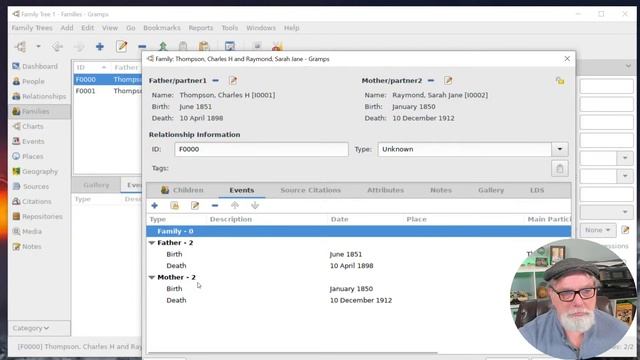Share an existing event icon in Events tab
640x360 pixels.
pyautogui.click(x=175, y=205)
